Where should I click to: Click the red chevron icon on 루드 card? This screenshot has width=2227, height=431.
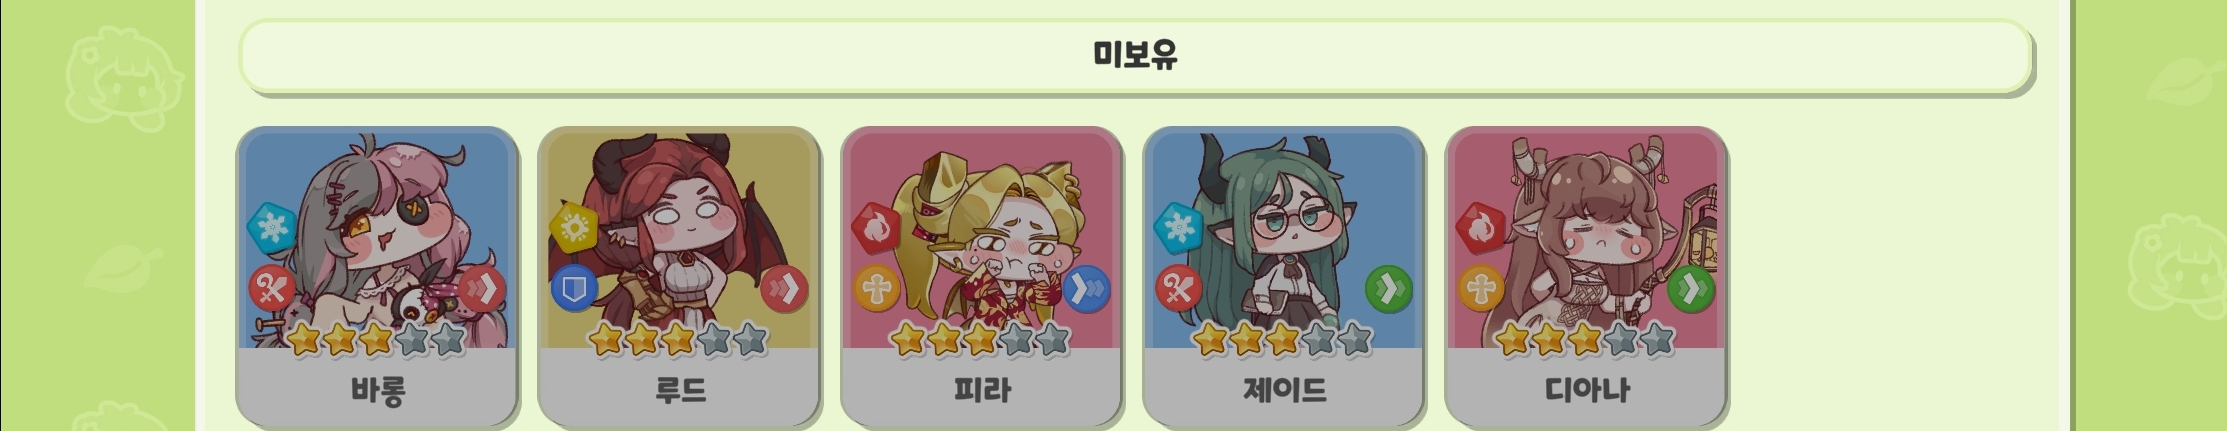(x=785, y=290)
